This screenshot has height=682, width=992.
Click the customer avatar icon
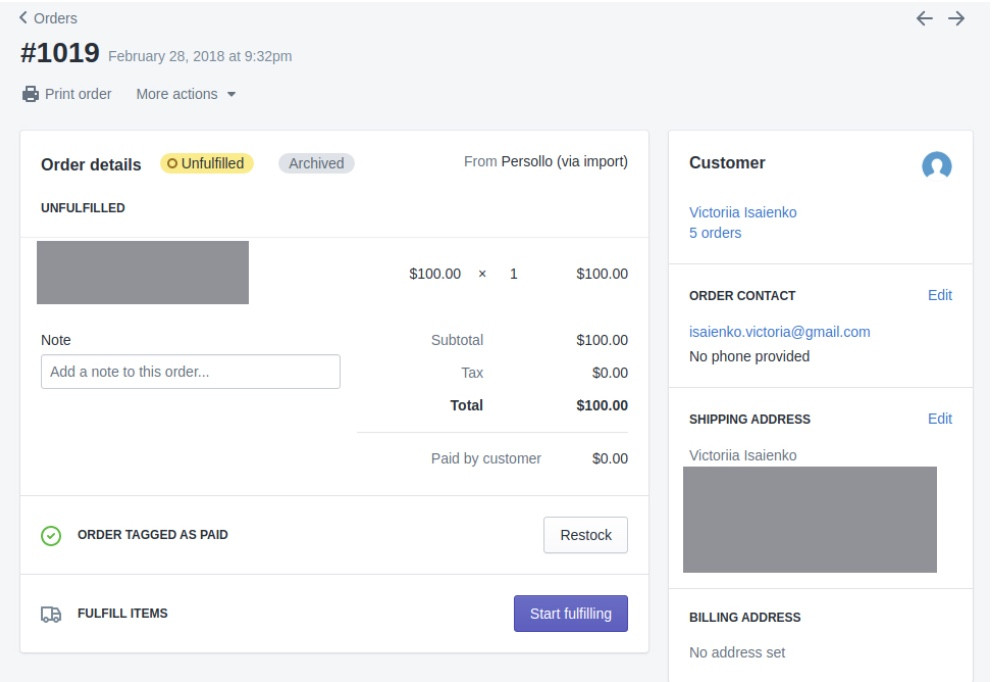pos(936,166)
